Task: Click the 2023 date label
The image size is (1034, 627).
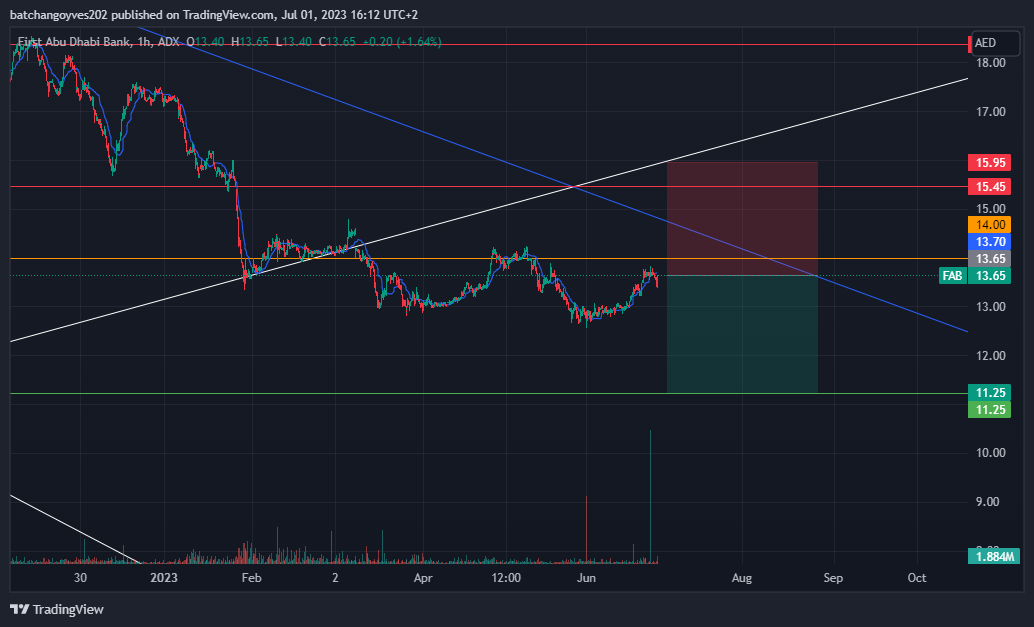Action: pos(164,578)
